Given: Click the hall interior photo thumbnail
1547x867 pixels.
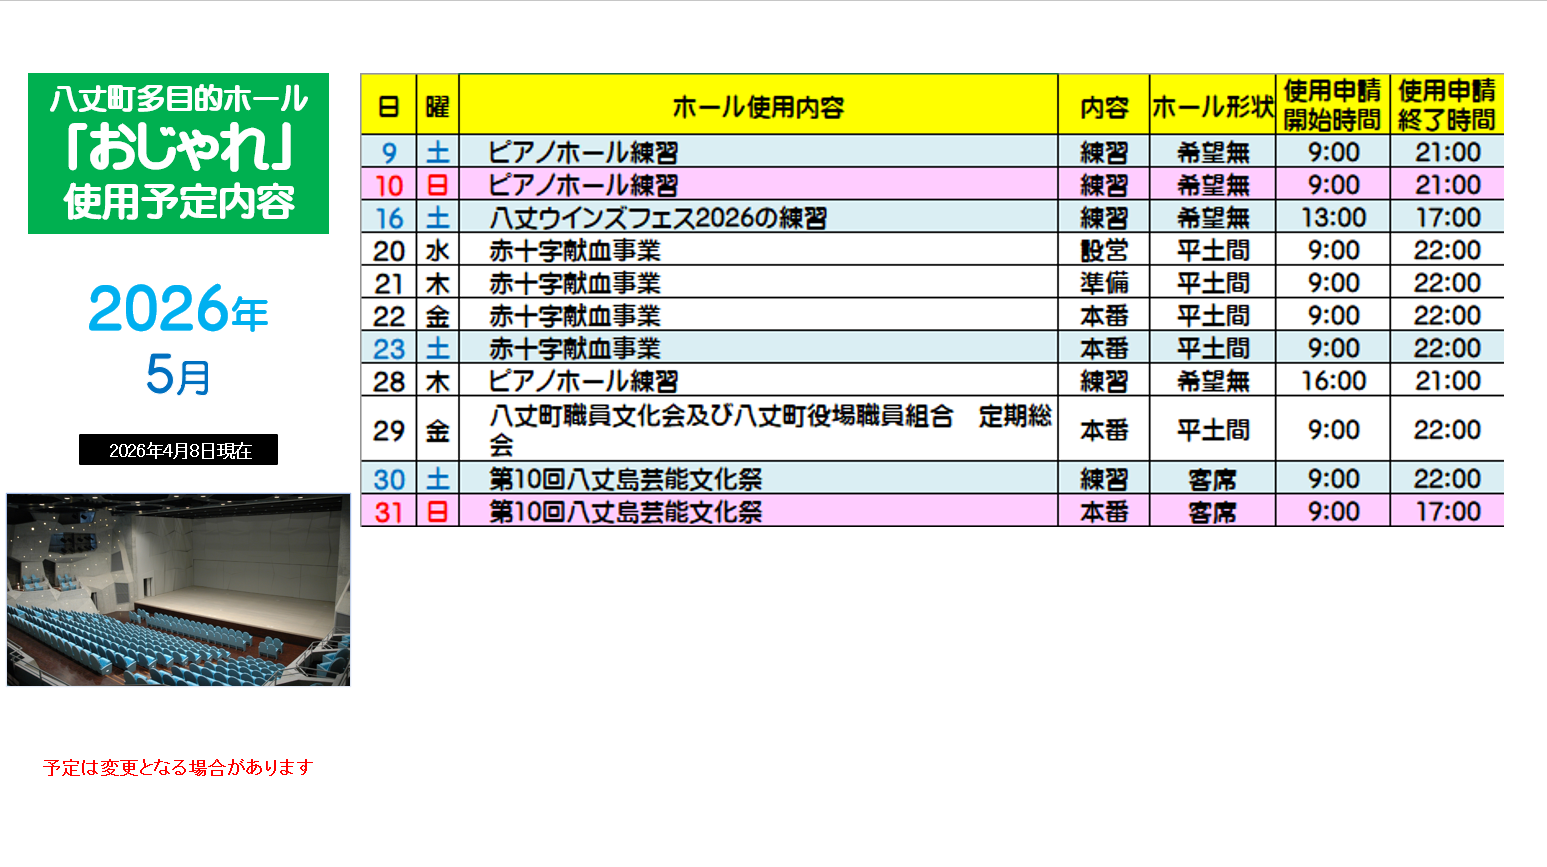Looking at the screenshot, I should point(178,589).
